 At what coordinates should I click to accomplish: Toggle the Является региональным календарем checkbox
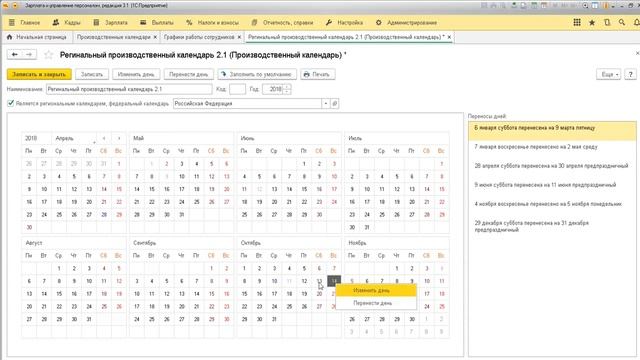pyautogui.click(x=11, y=103)
